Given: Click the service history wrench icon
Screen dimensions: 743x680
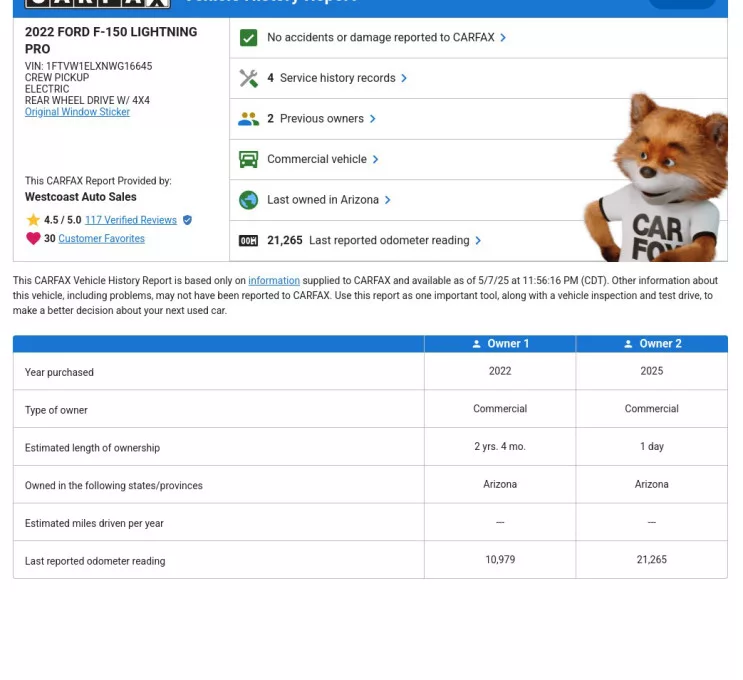Looking at the screenshot, I should click(249, 78).
